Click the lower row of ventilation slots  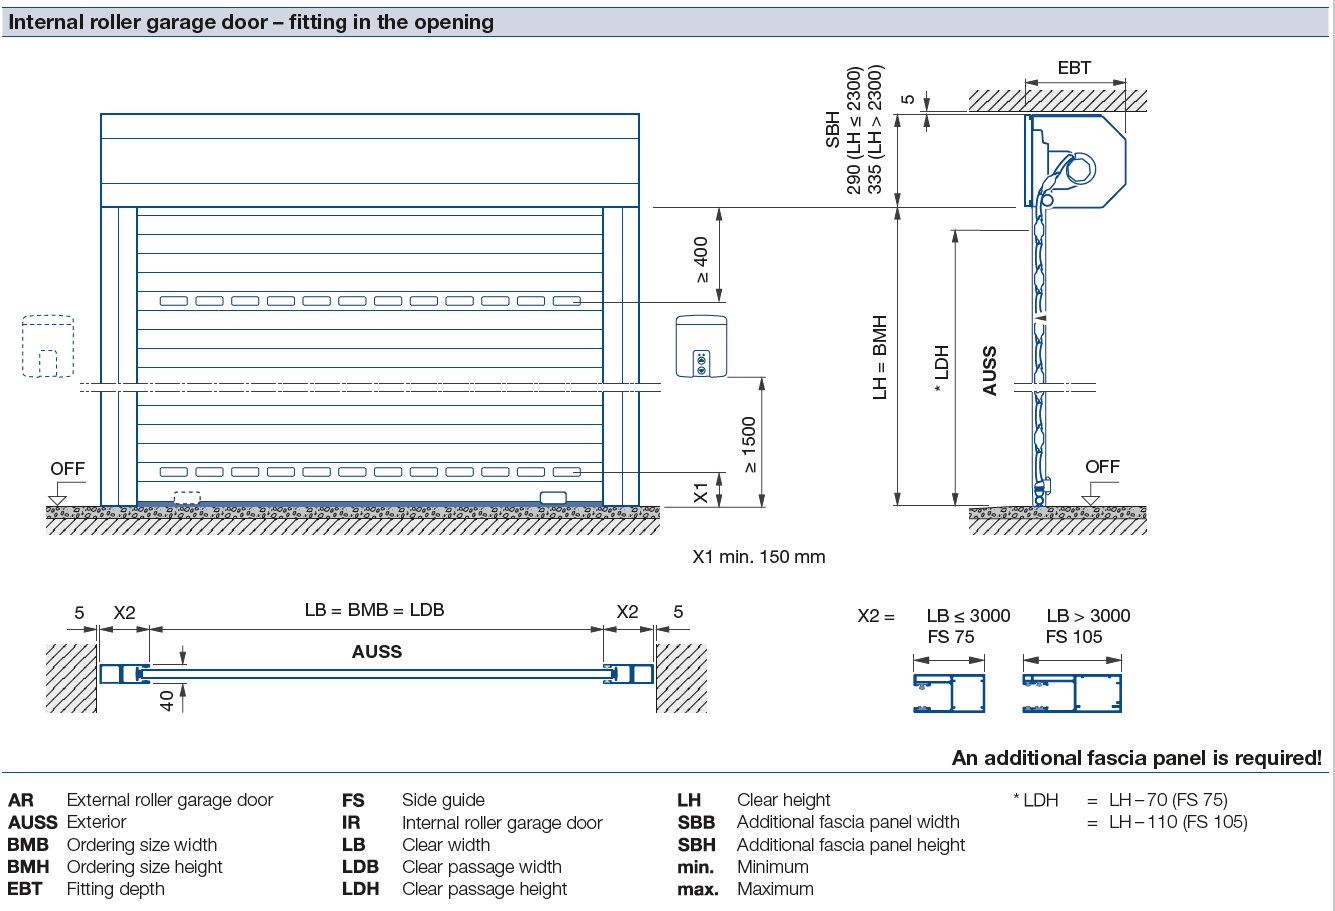coord(370,471)
